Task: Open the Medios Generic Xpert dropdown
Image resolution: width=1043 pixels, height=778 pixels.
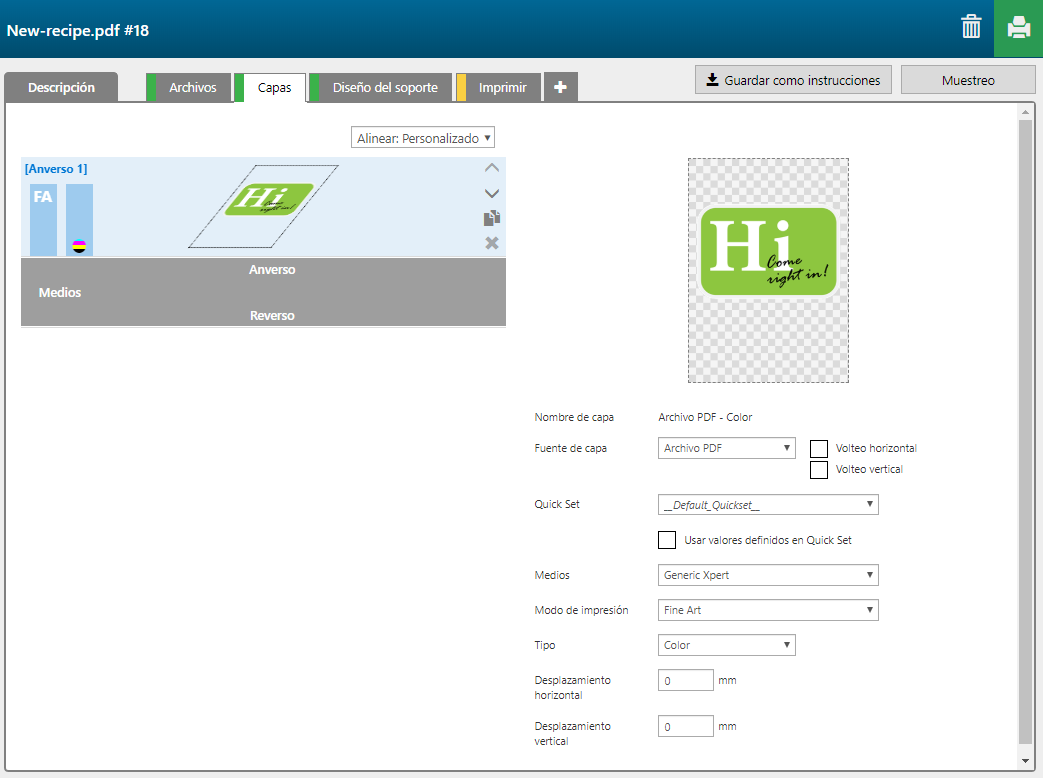Action: coord(768,575)
